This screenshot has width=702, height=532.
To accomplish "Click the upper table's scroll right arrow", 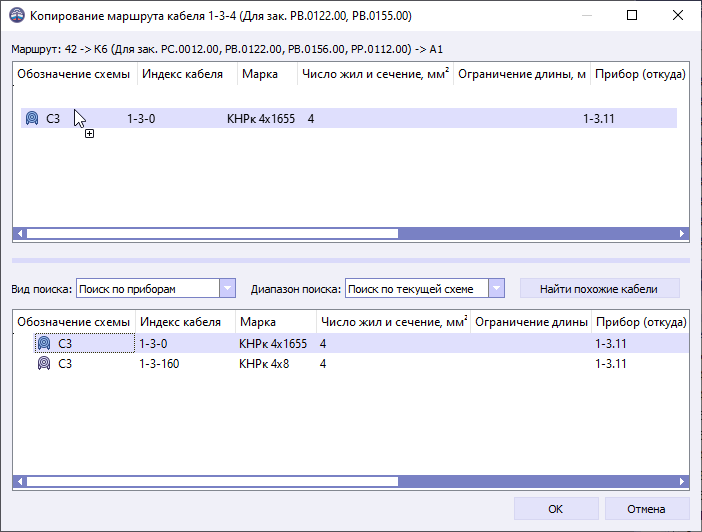I will [x=682, y=233].
